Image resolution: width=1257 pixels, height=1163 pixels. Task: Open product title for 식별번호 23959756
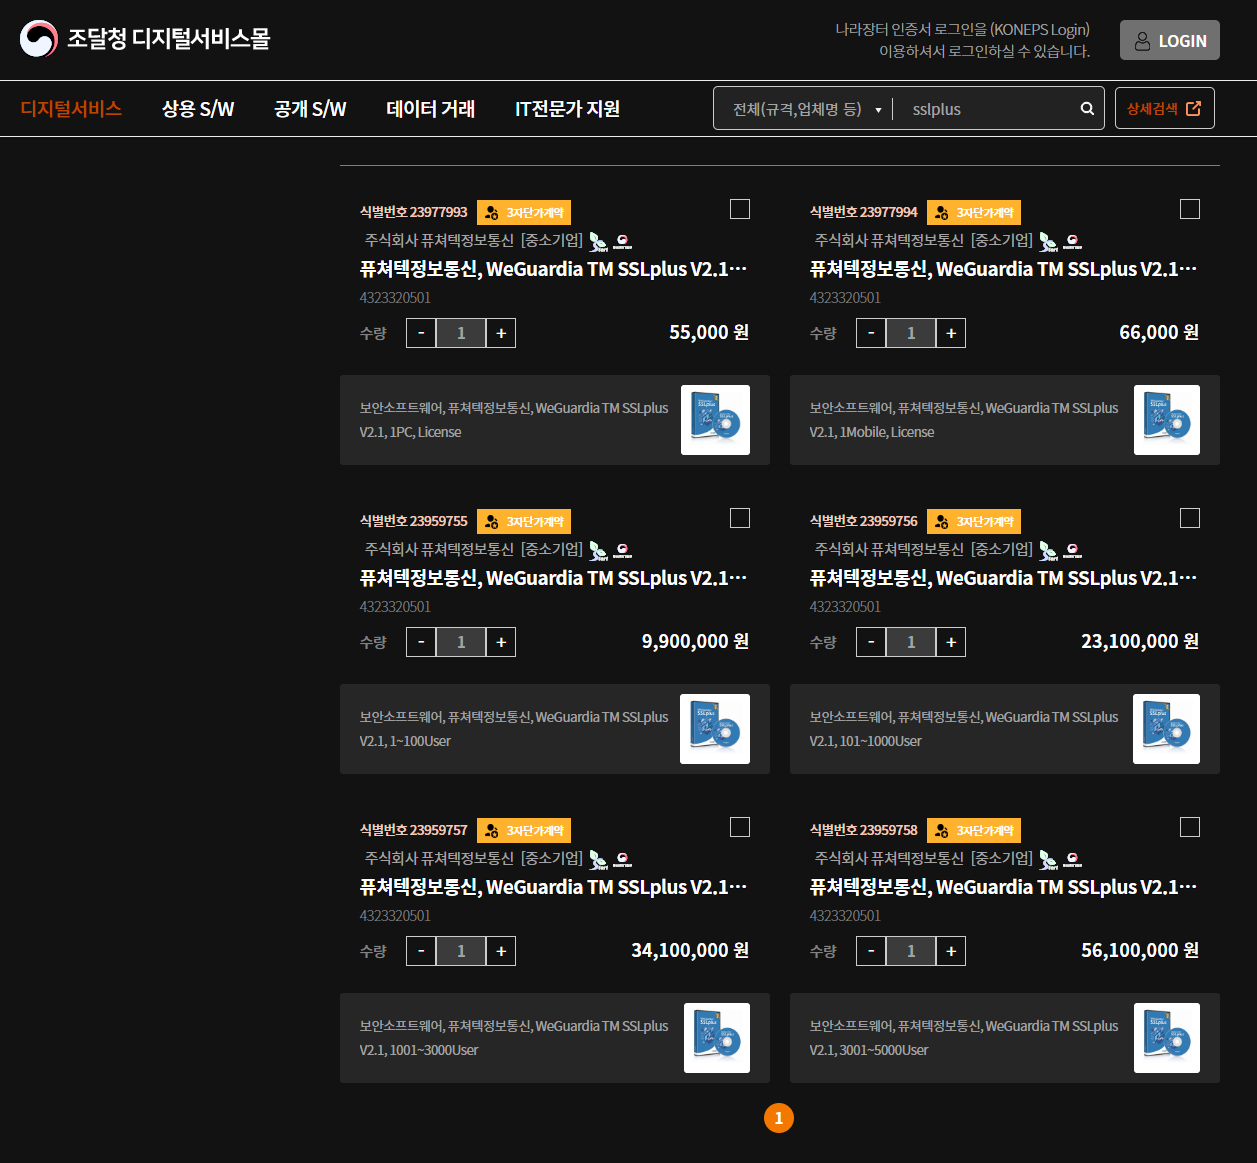[1003, 578]
